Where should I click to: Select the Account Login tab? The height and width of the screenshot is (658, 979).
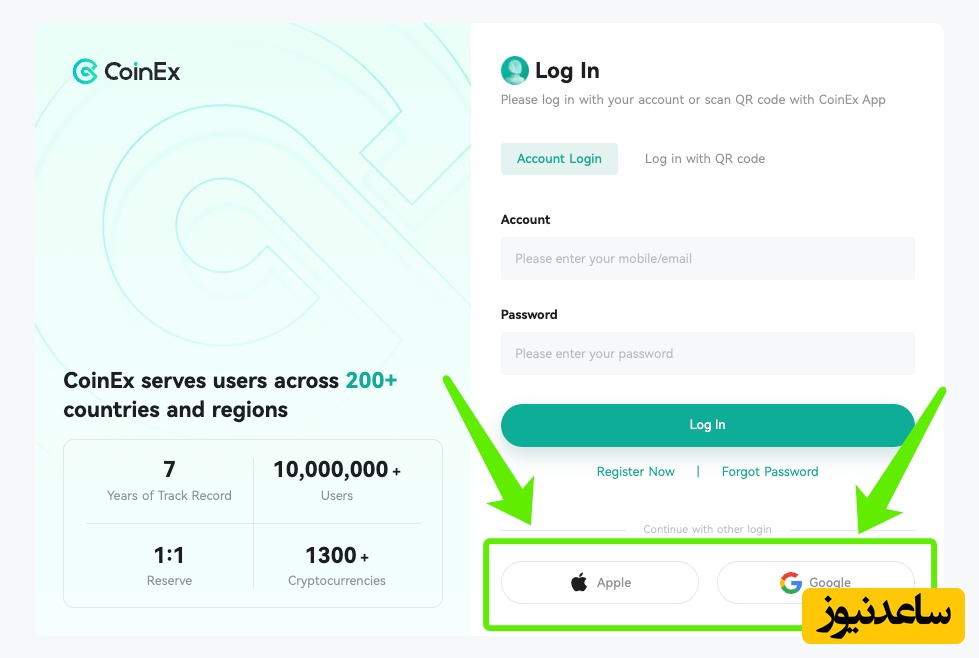(x=559, y=159)
